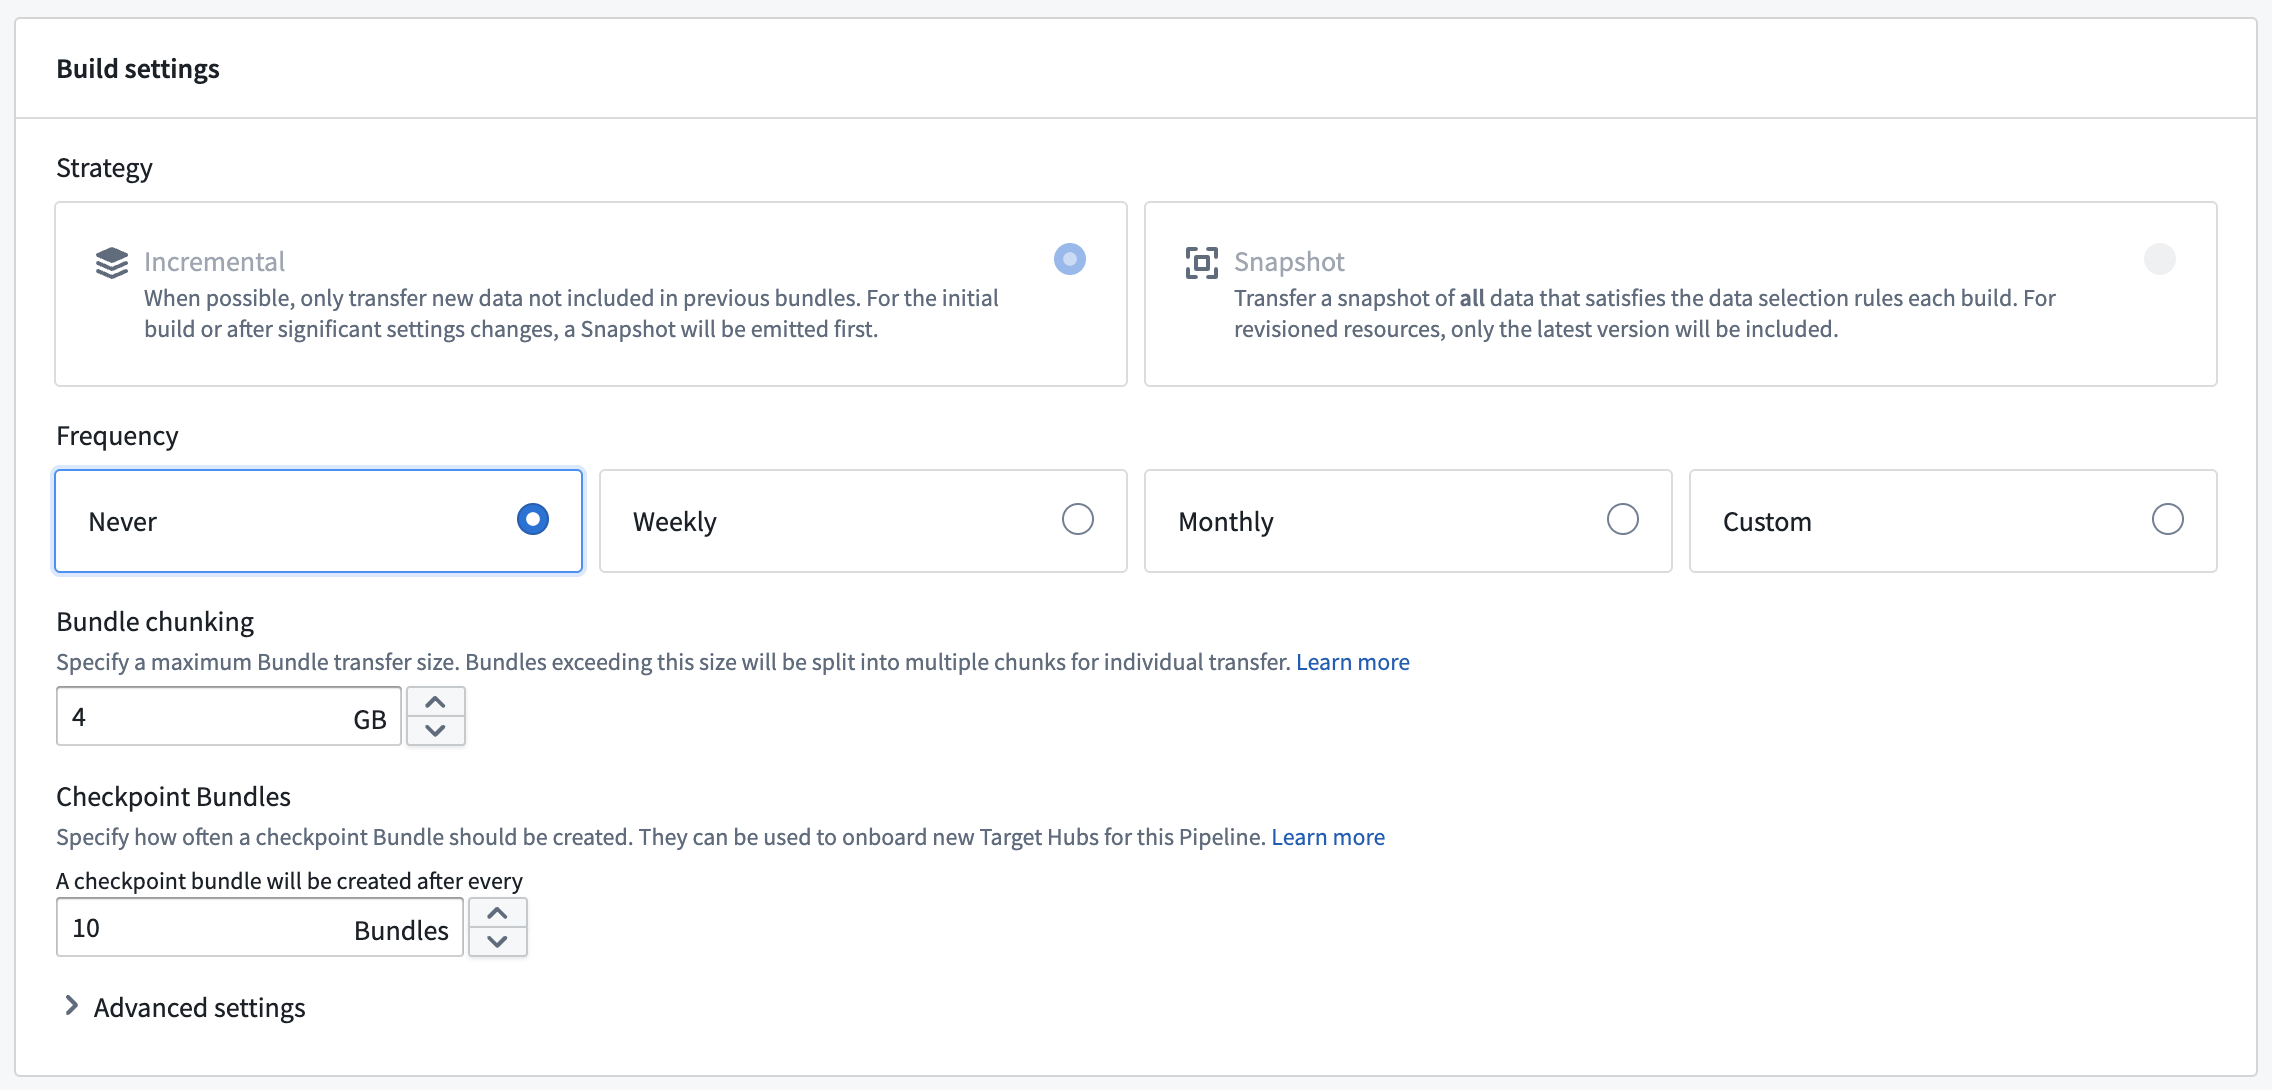Choose the Monthly frequency radio button
Image resolution: width=2272 pixels, height=1090 pixels.
(x=1622, y=519)
